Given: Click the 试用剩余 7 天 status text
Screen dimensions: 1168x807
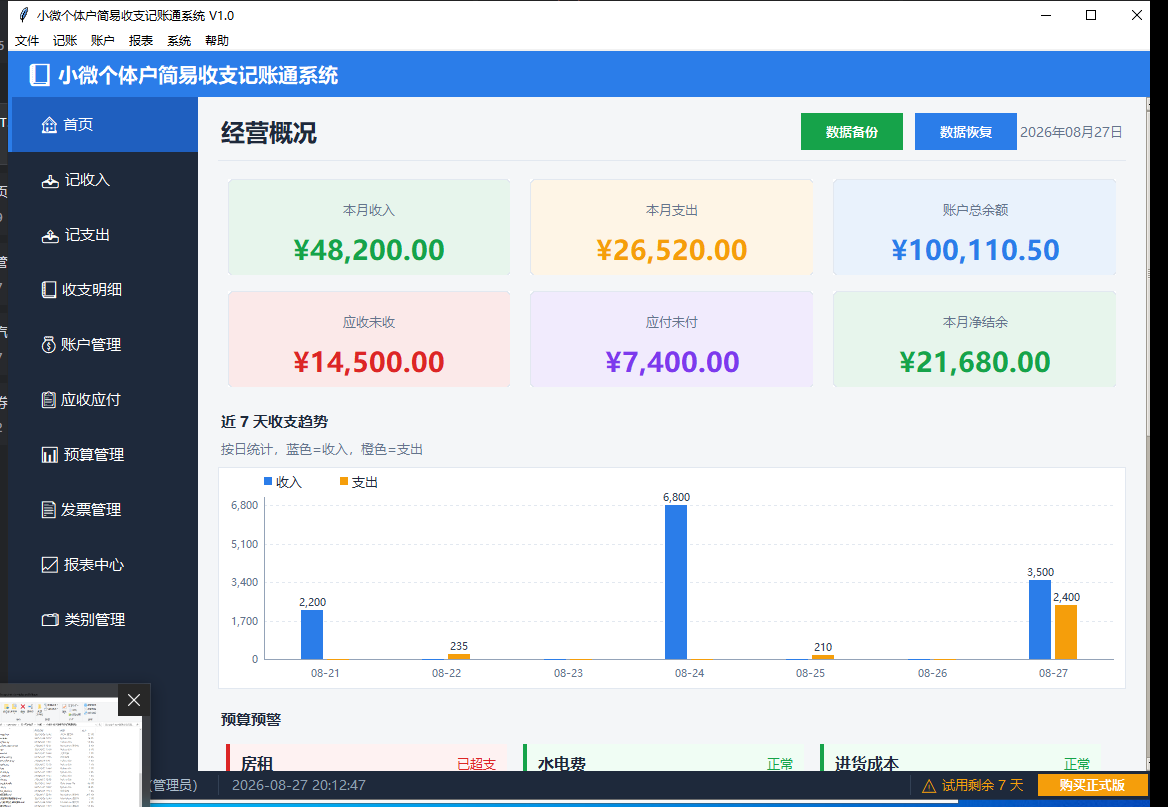Looking at the screenshot, I should [x=982, y=785].
